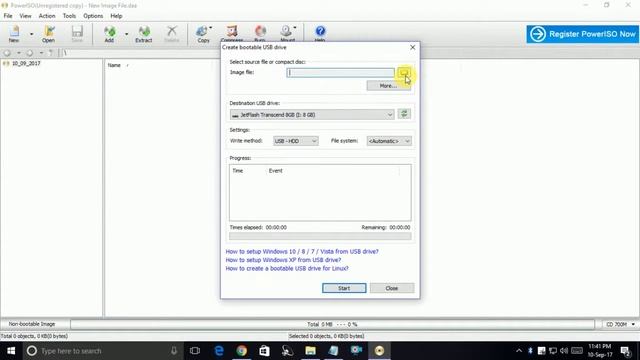Open Action Center notification icon
640x360 pixels.
(625, 351)
